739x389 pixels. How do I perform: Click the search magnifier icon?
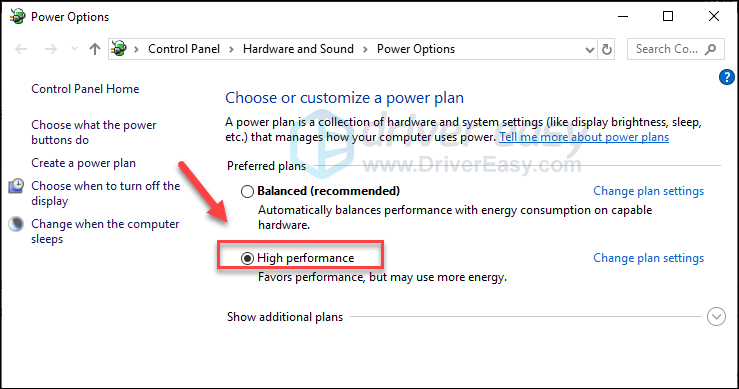coord(710,49)
